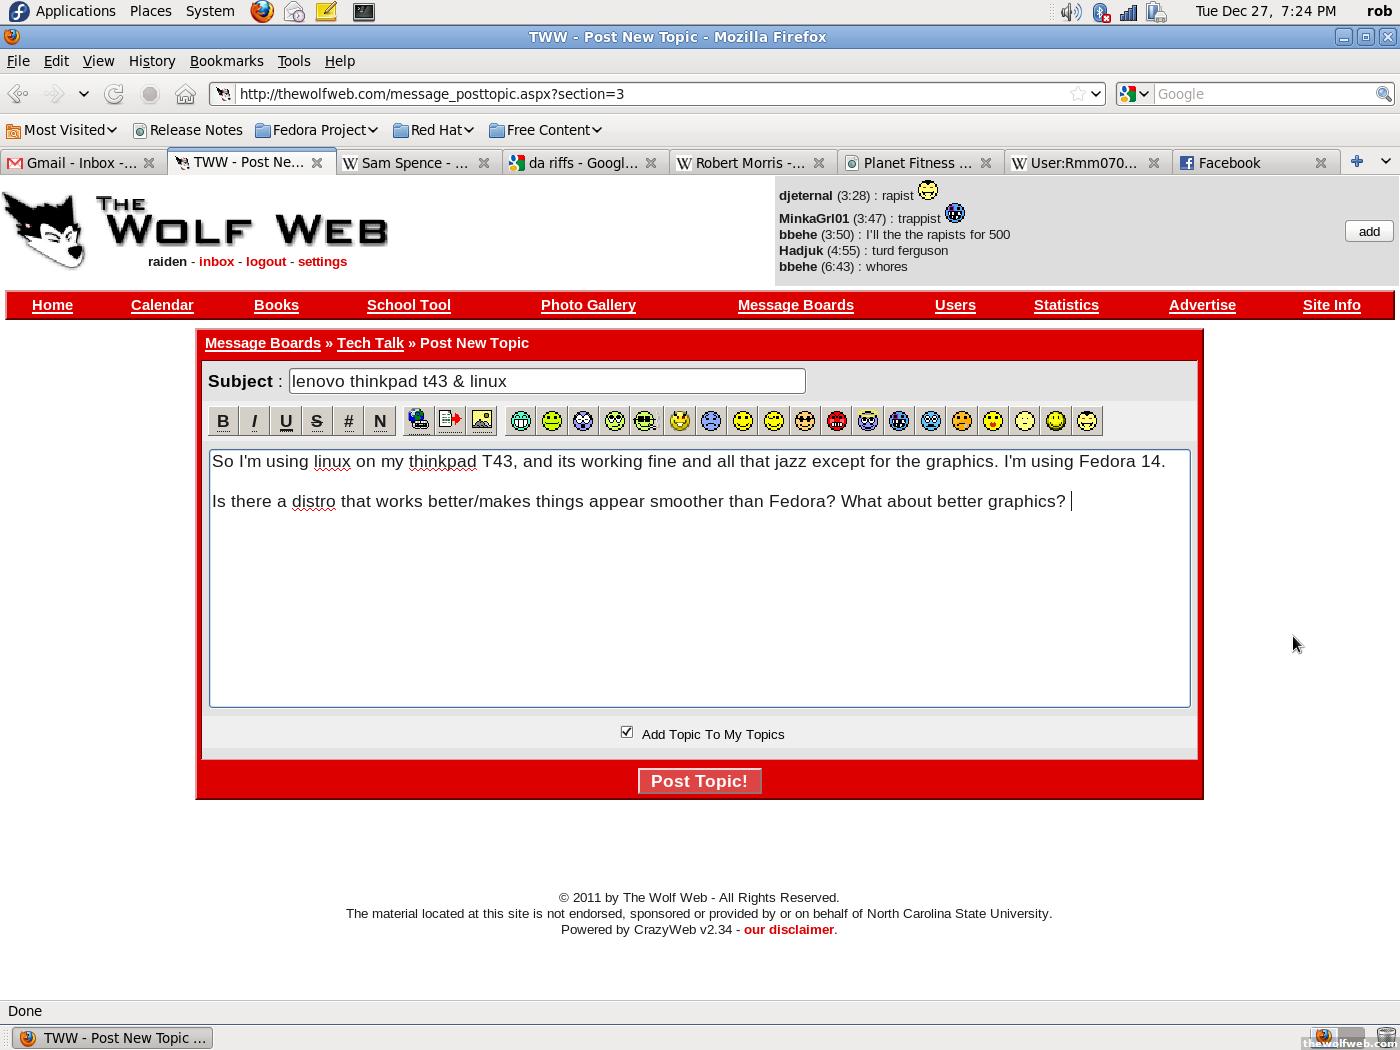Insert the red angry smiley
Screen dimensions: 1400x1050
[837, 421]
